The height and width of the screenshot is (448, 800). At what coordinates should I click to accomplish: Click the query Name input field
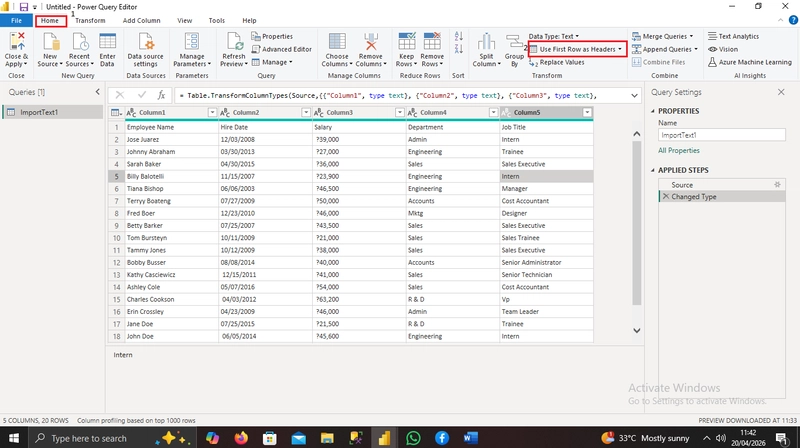[x=721, y=135]
